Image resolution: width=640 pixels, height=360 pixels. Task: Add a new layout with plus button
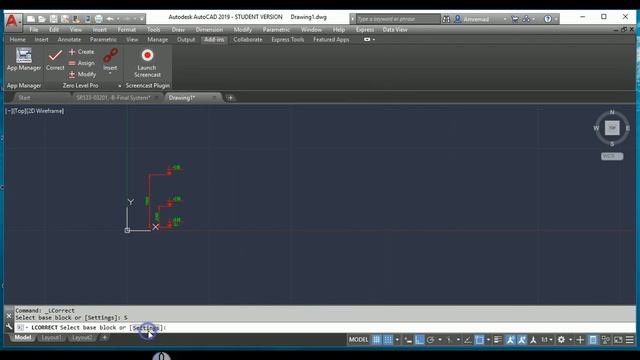click(104, 338)
